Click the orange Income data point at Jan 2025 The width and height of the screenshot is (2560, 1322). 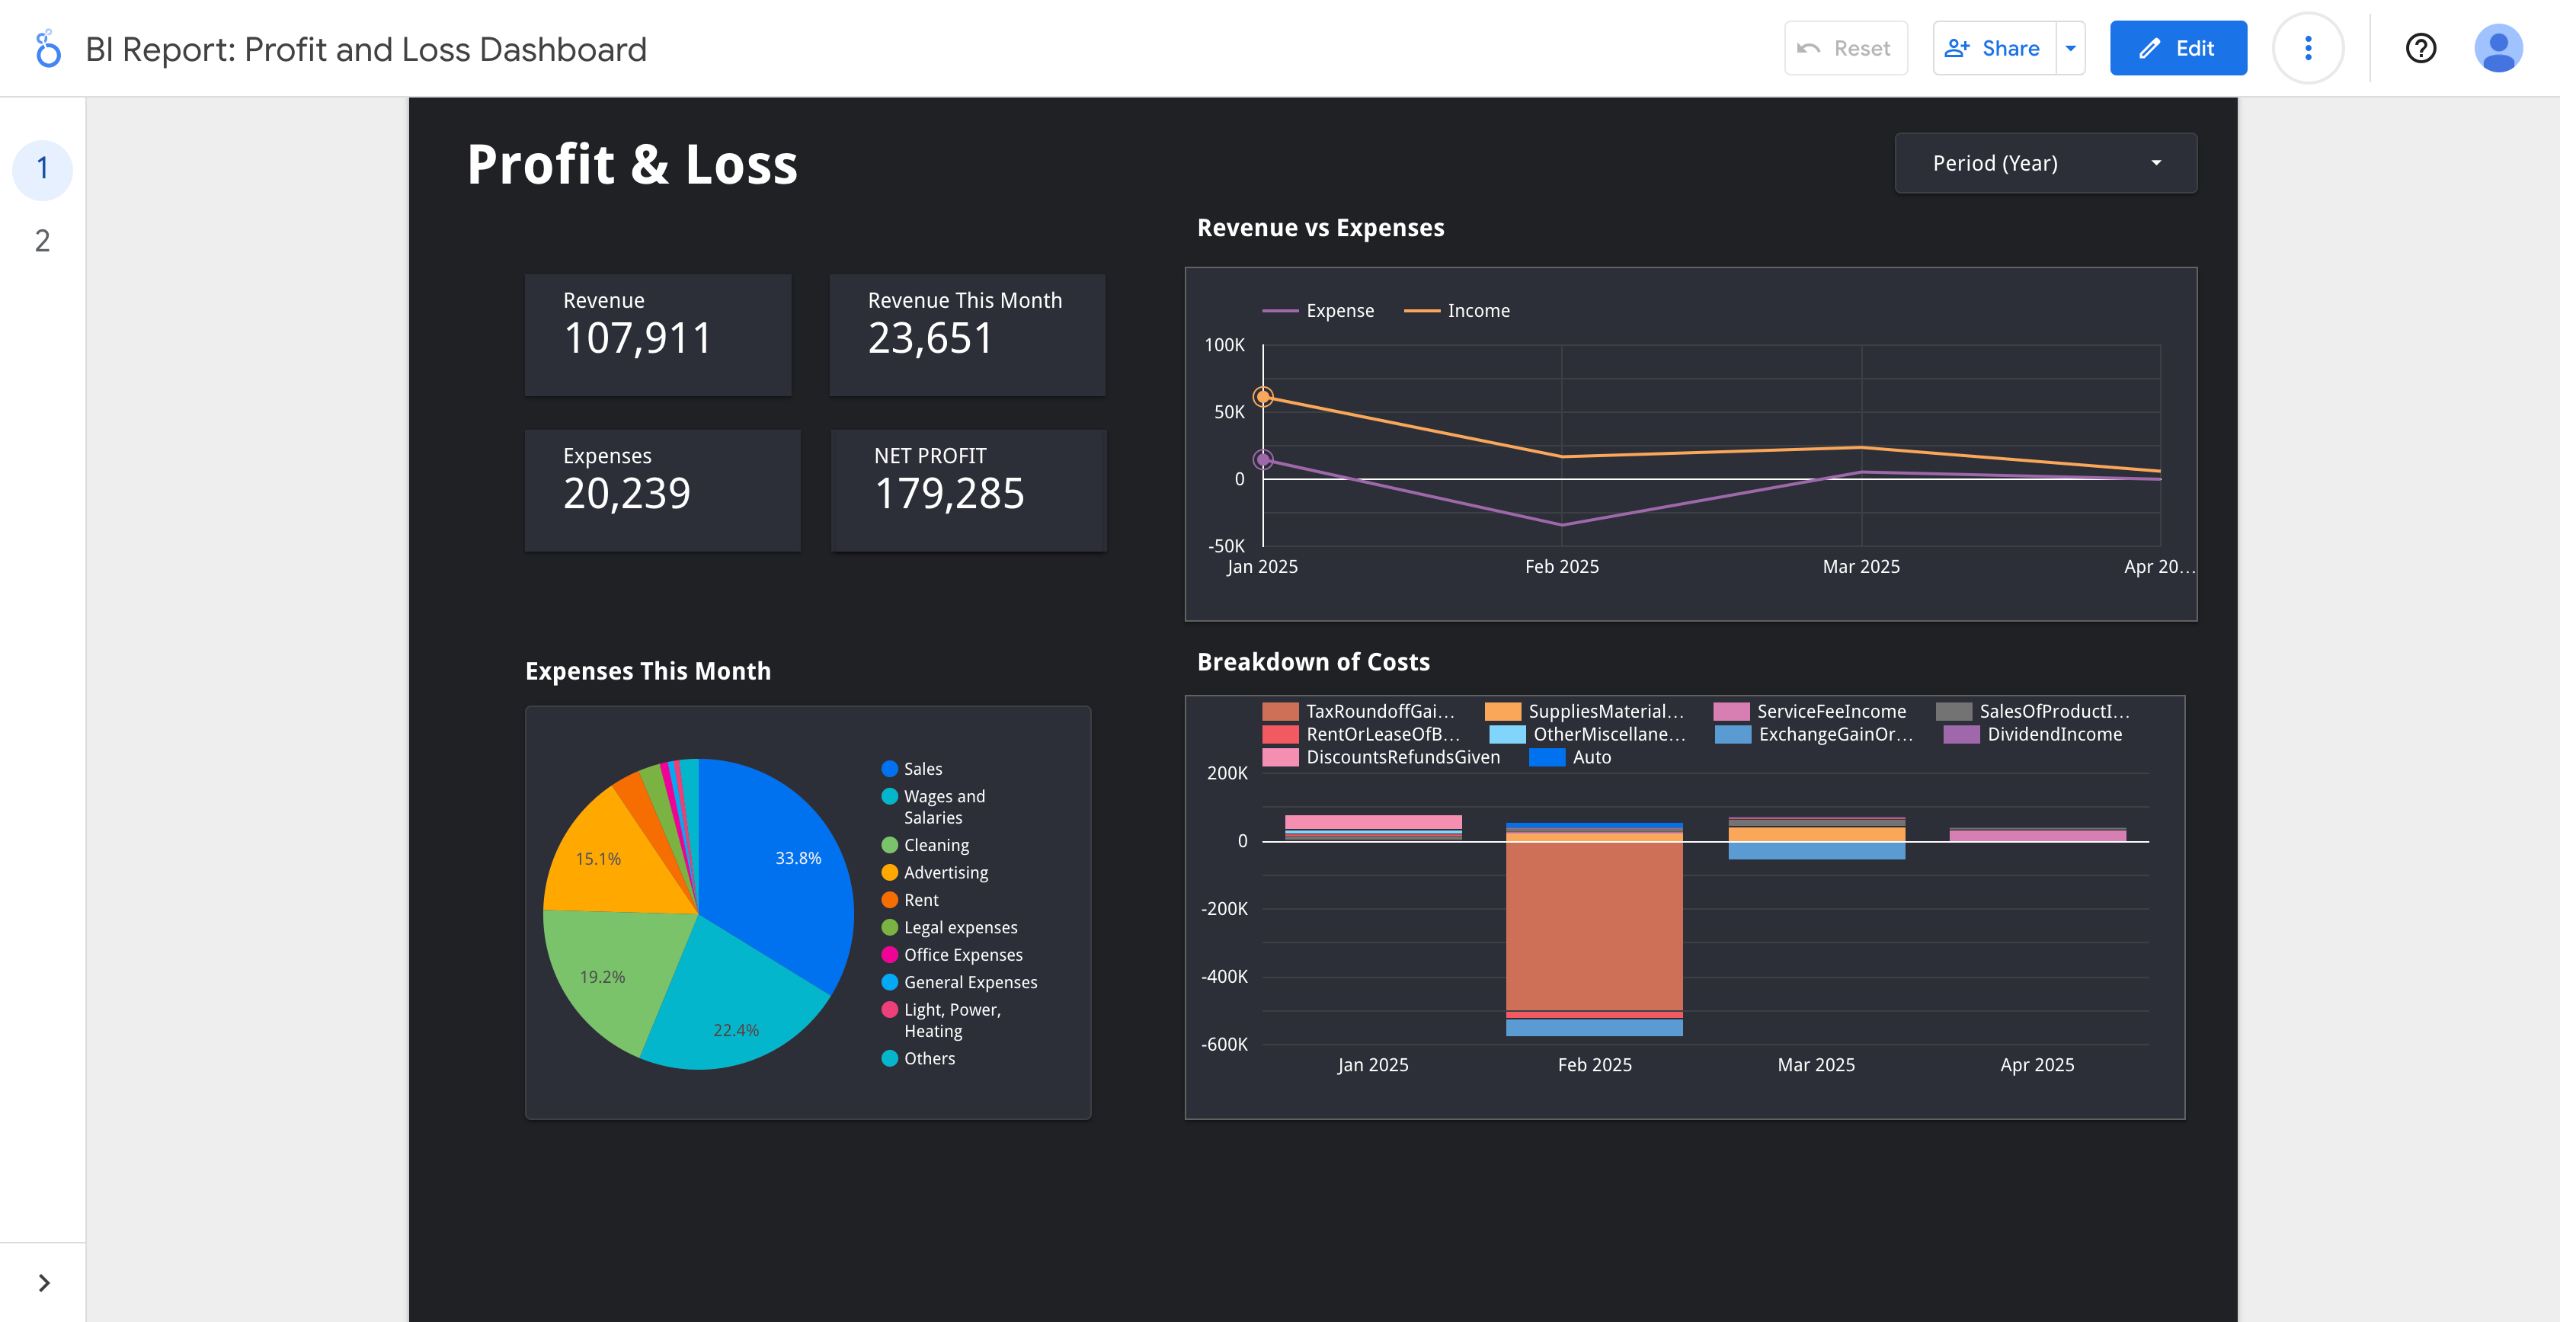1263,397
